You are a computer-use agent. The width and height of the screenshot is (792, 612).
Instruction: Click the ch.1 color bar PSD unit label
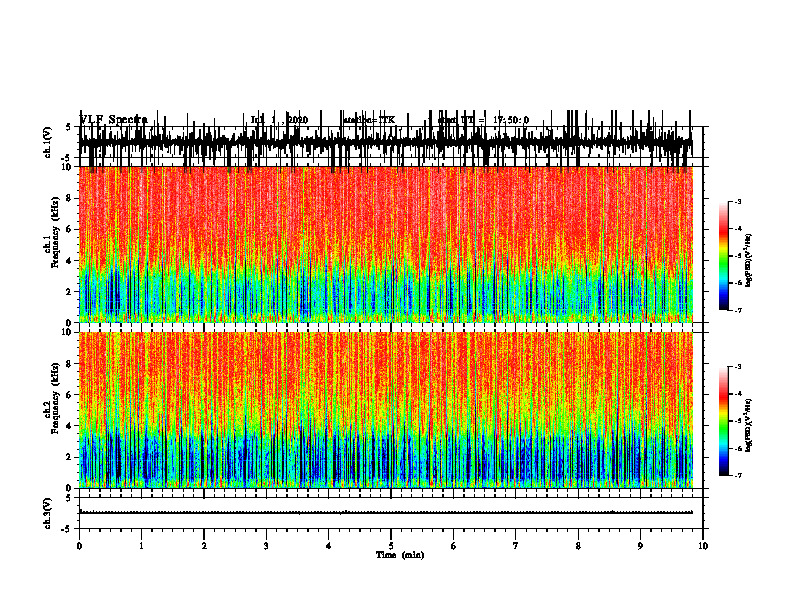[749, 260]
